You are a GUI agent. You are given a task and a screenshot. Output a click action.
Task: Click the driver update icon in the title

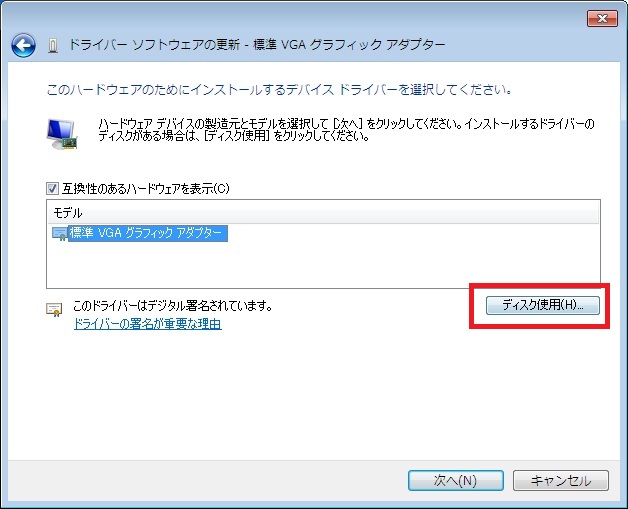(53, 46)
